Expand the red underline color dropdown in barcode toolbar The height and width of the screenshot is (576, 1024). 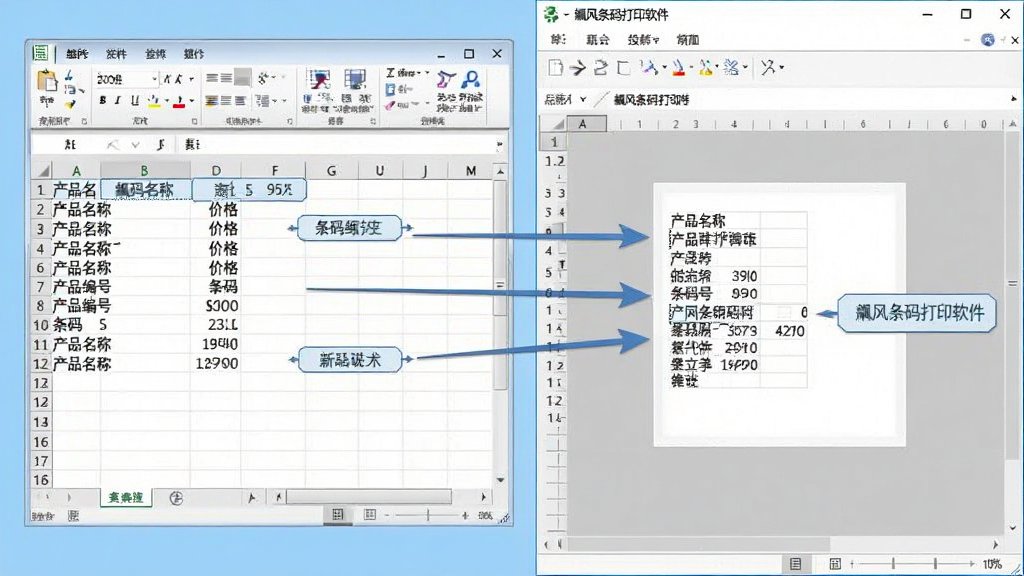[x=691, y=67]
